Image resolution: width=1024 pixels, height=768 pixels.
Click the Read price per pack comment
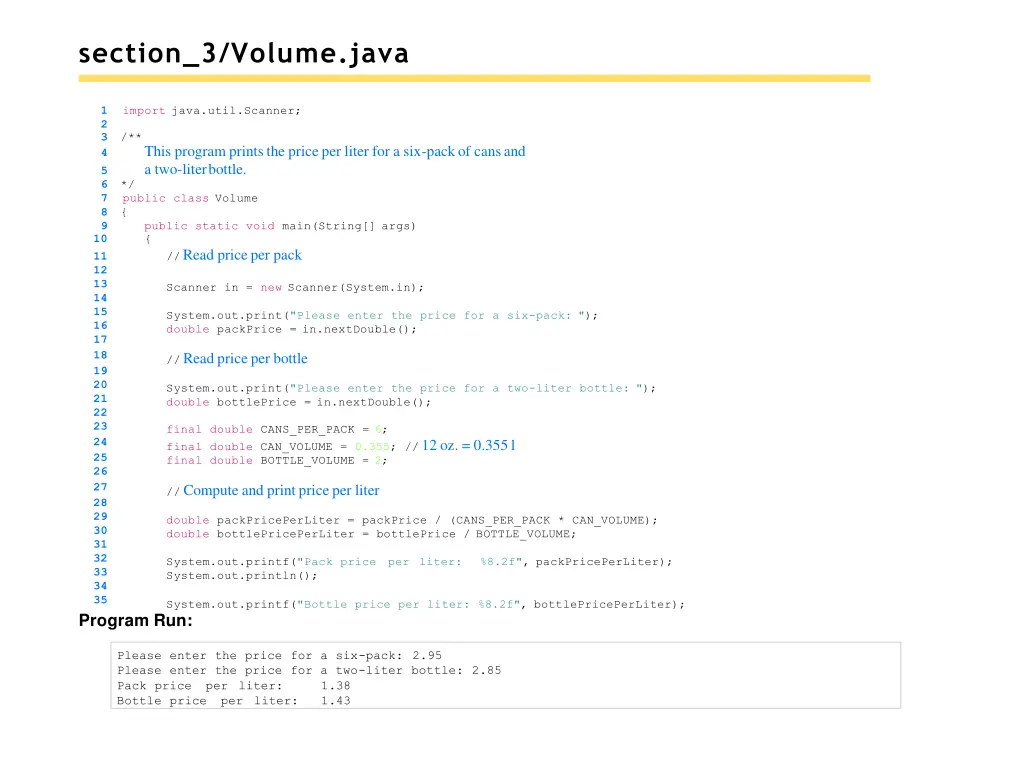tap(235, 255)
